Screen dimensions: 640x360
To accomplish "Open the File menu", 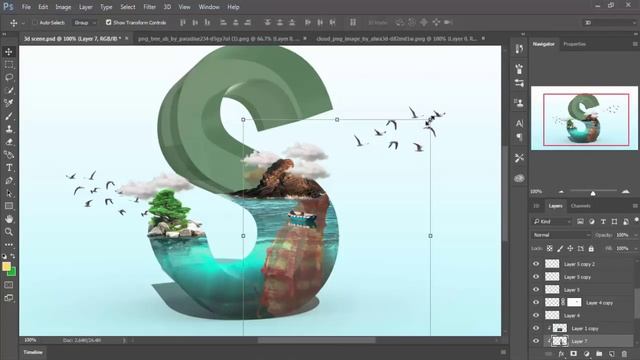I will 26,7.
